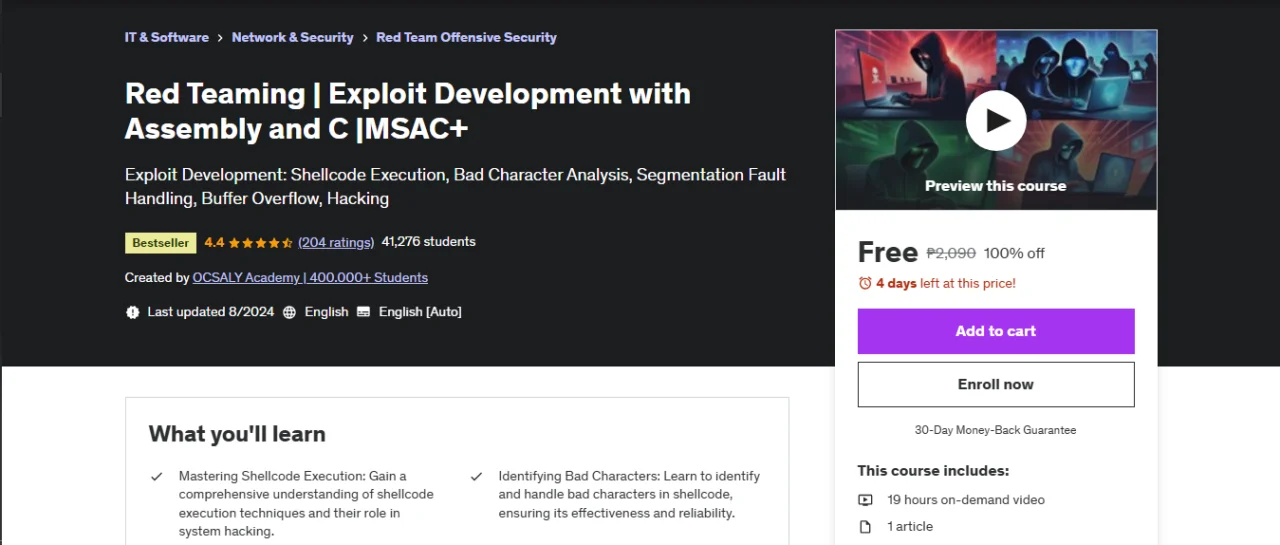This screenshot has width=1280, height=545.
Task: Click the Enroll now button
Action: [x=996, y=384]
